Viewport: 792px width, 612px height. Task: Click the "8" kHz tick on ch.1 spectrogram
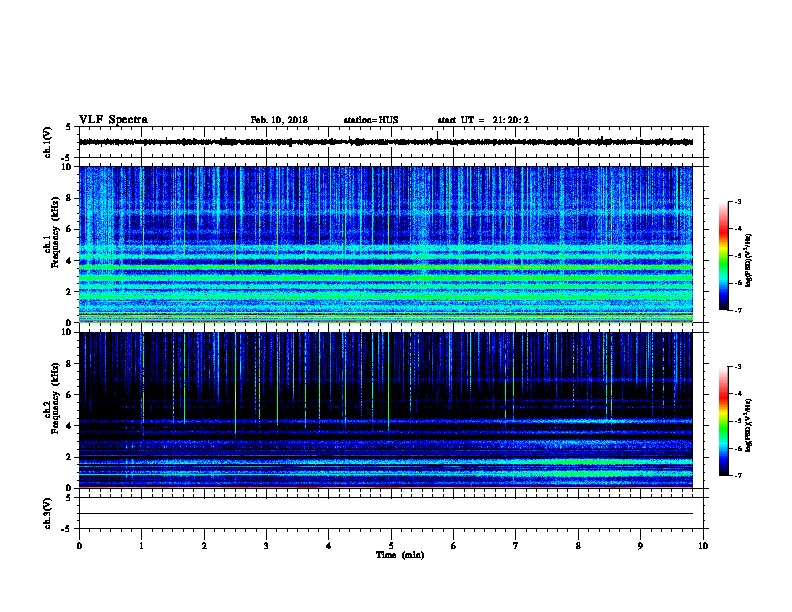[x=70, y=198]
